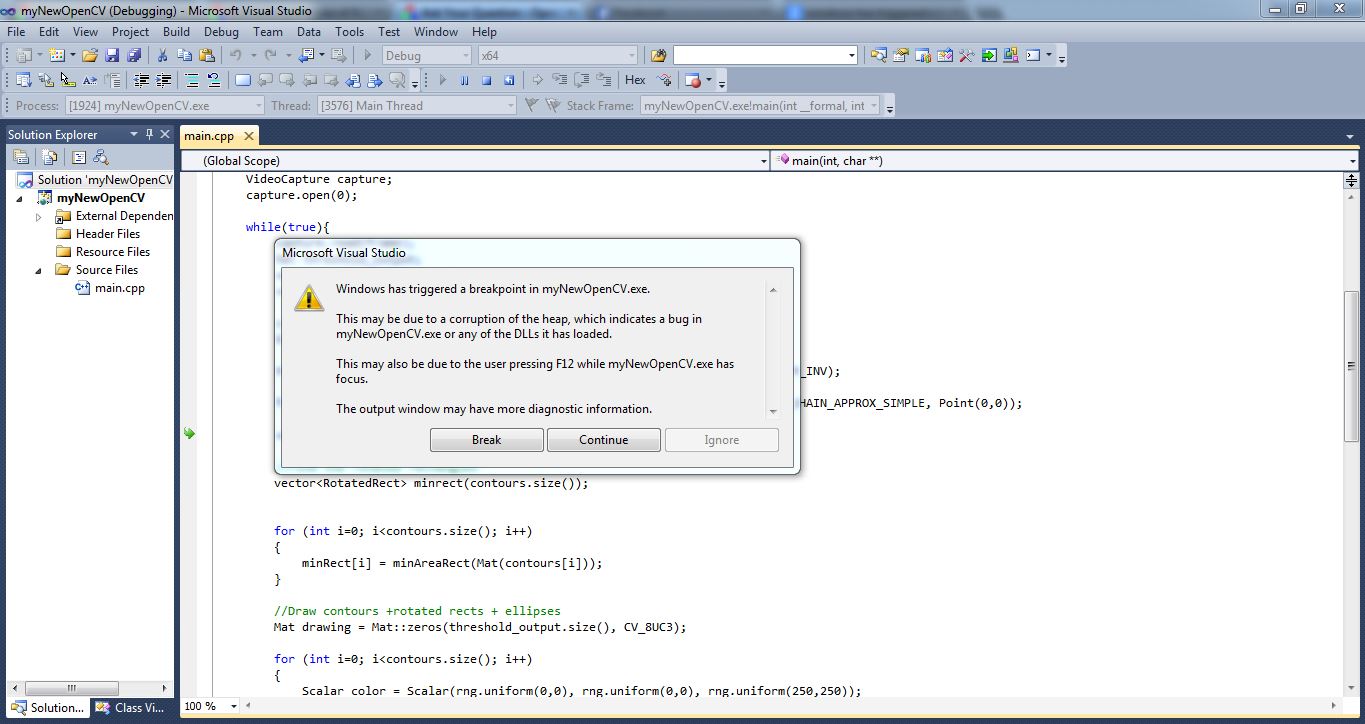Switch to Solution Explorer bottom tab

click(48, 707)
